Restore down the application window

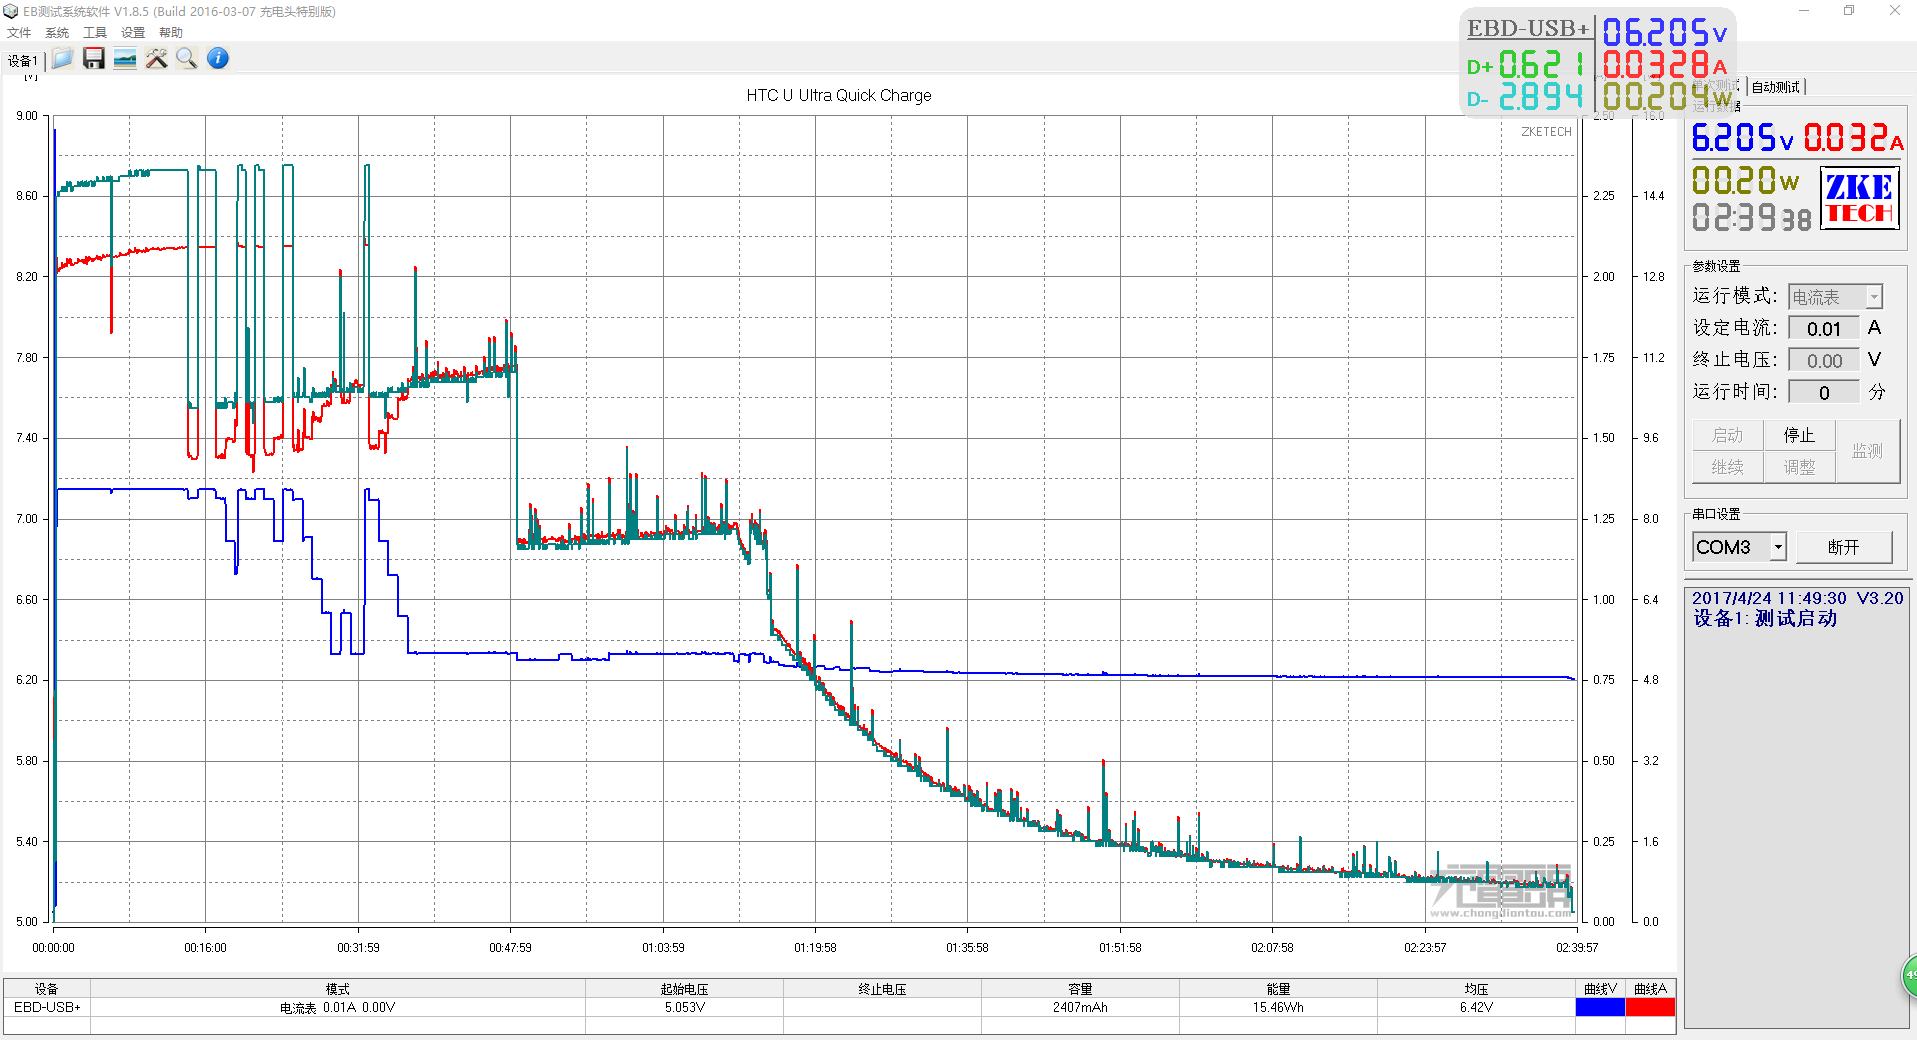(1849, 11)
